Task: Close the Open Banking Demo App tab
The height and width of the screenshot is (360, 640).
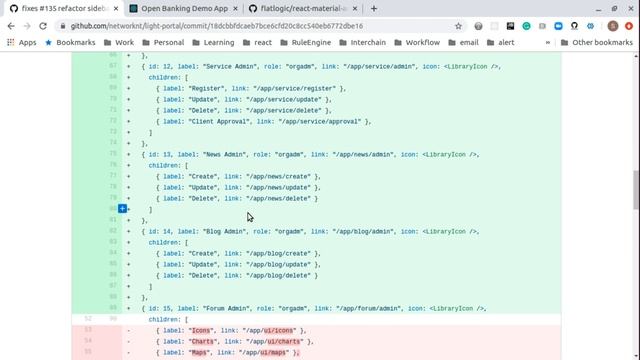Action: point(236,9)
